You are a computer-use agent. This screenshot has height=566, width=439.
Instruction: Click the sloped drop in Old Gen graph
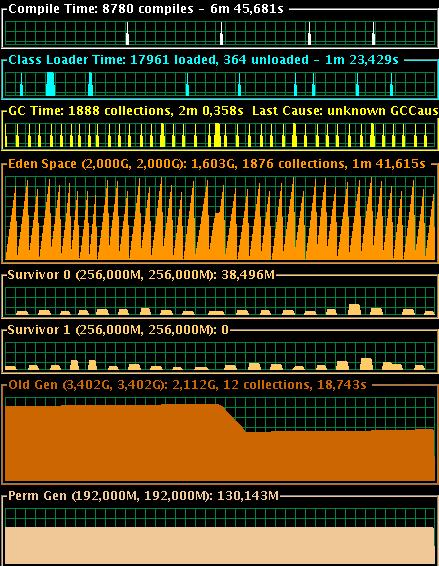pyautogui.click(x=234, y=419)
